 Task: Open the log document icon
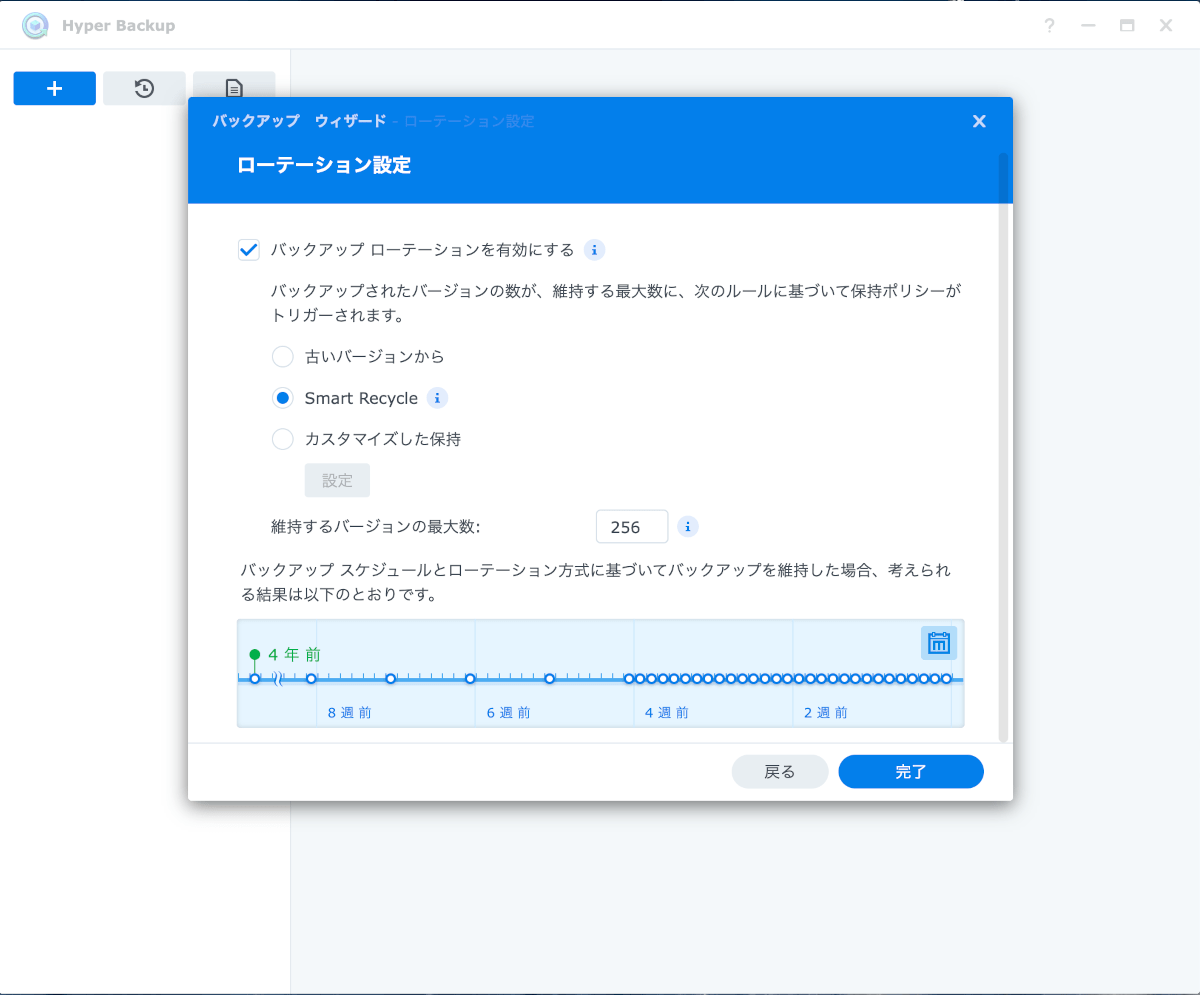[x=234, y=88]
